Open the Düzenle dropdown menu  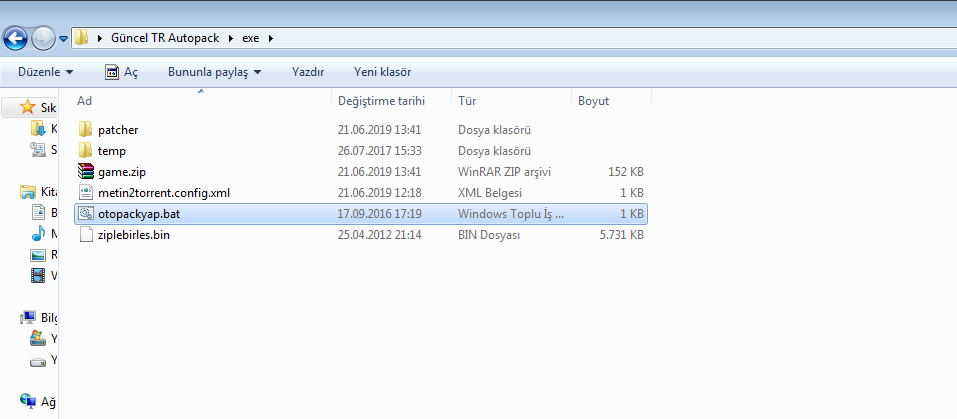pos(46,72)
